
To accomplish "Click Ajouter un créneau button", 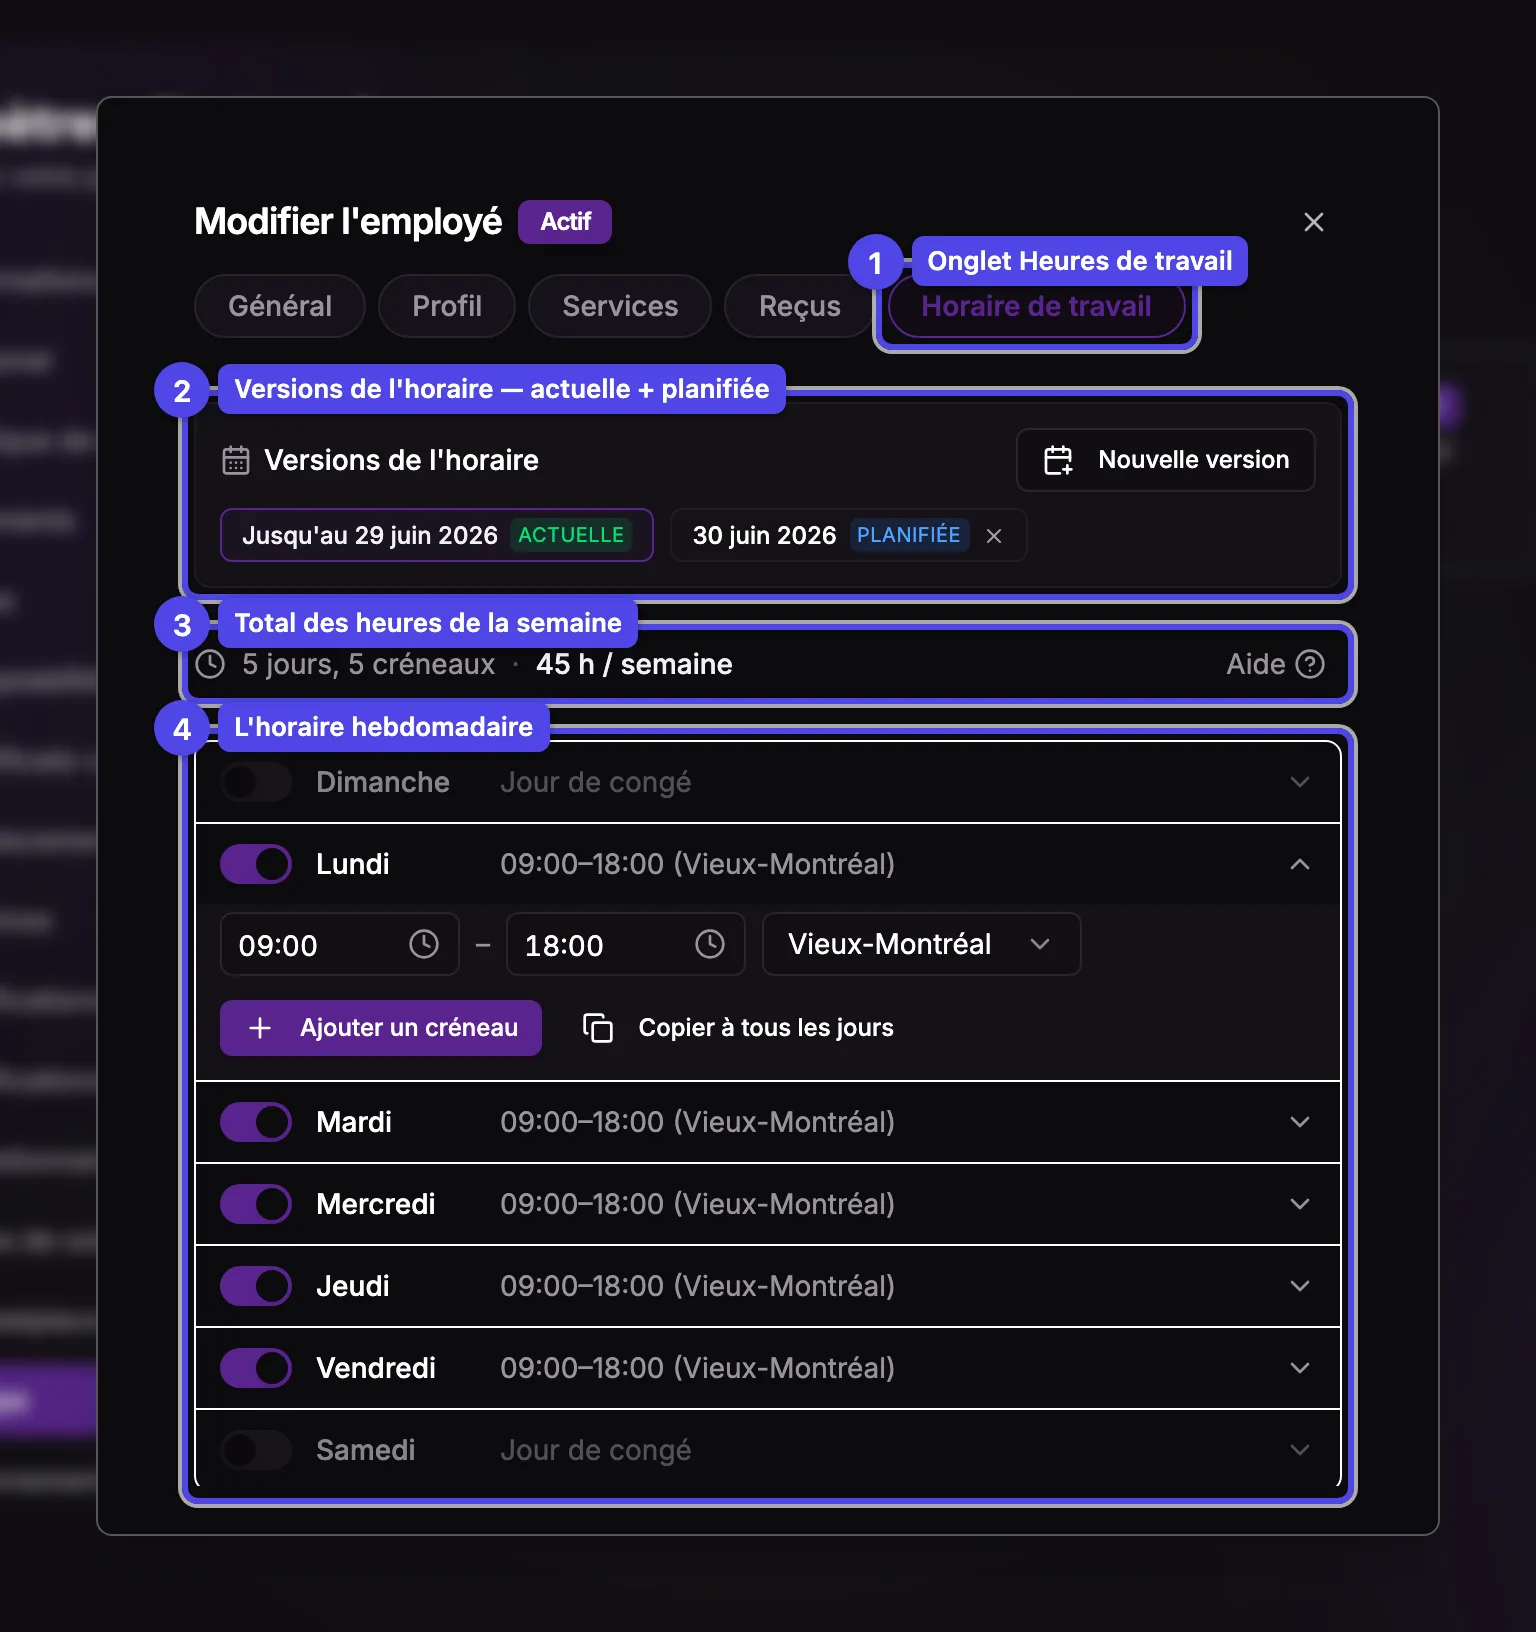I will tap(381, 1028).
